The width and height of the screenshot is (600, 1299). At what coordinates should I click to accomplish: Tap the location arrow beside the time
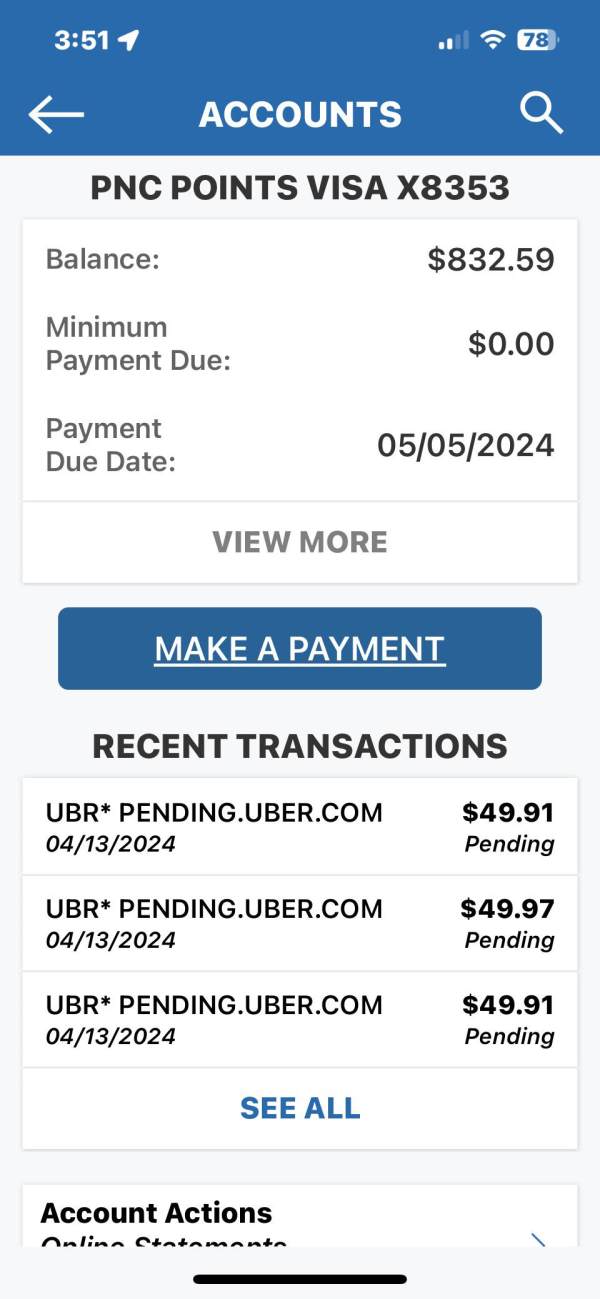[128, 40]
